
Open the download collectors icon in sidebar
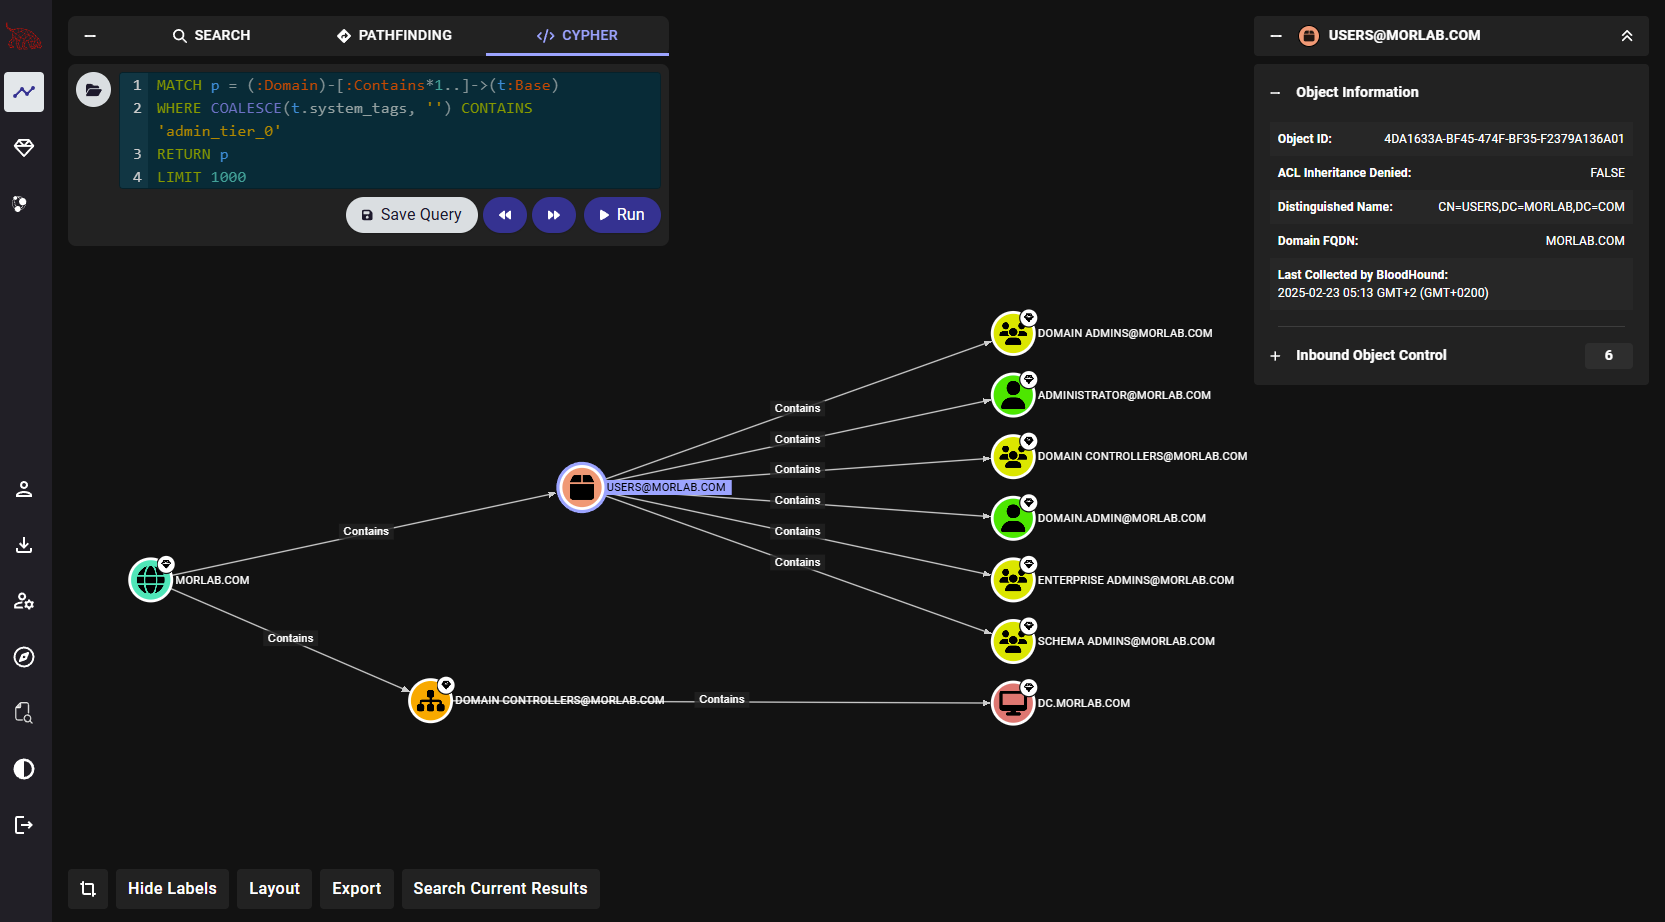(24, 545)
